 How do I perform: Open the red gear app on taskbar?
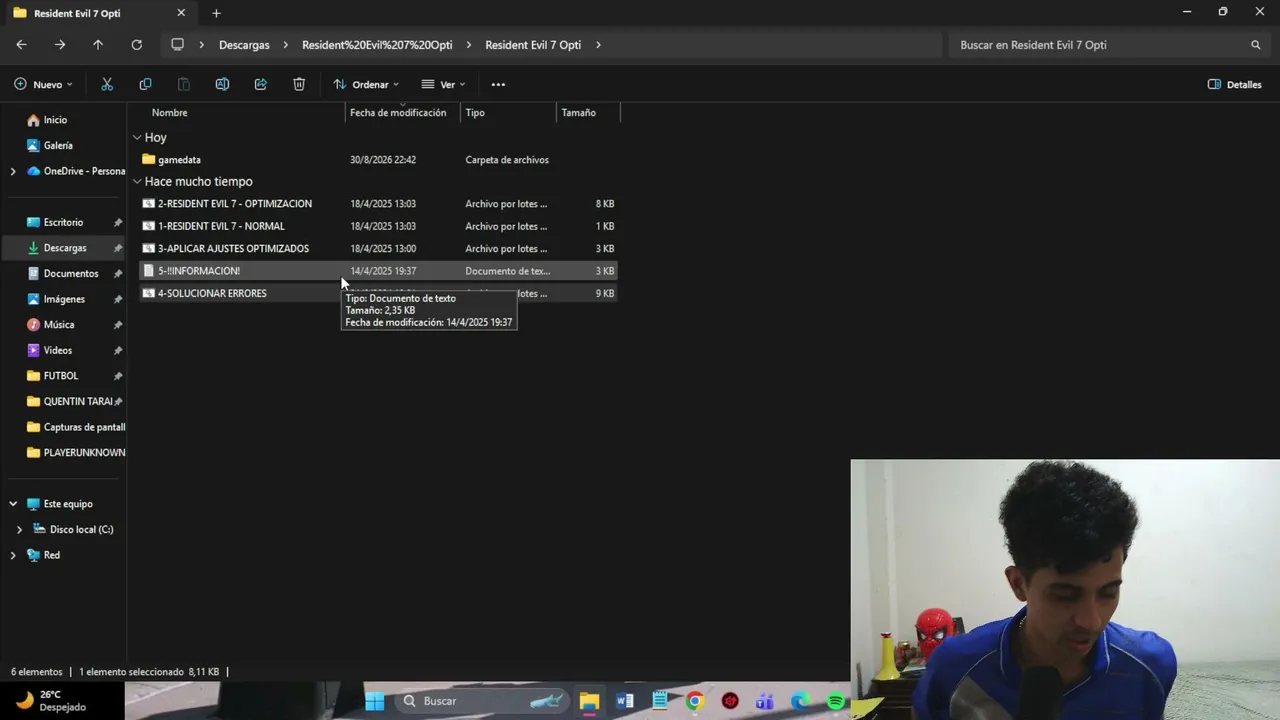[x=731, y=701]
